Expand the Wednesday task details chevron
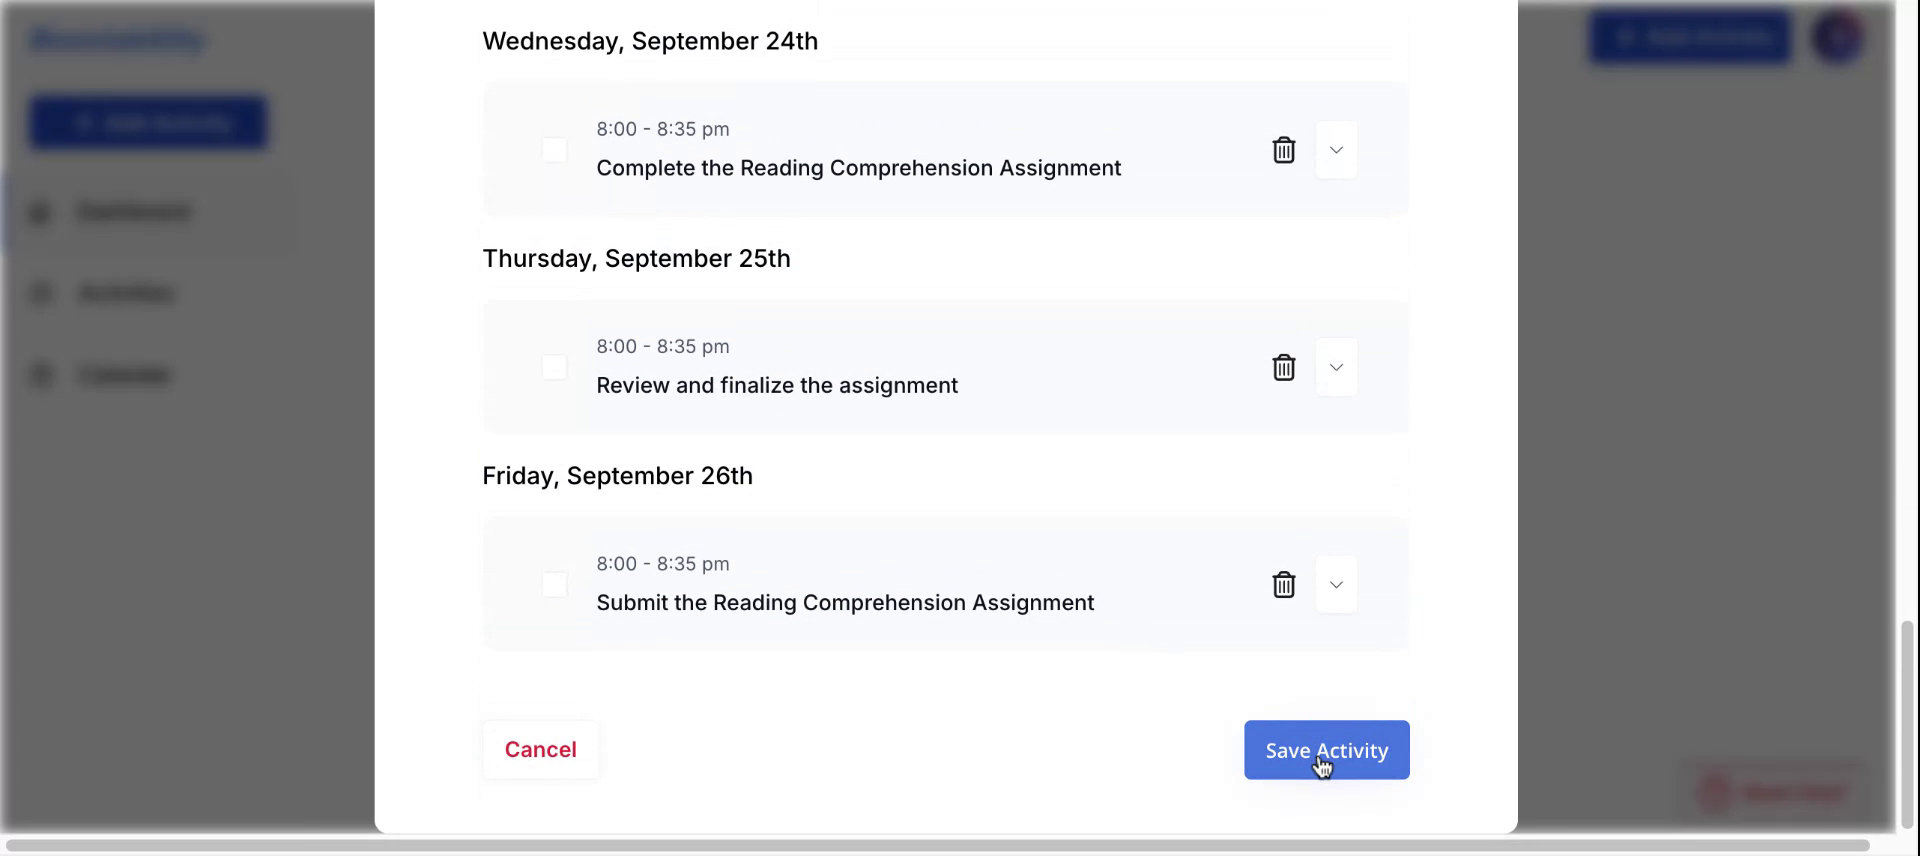1920x856 pixels. 1336,150
